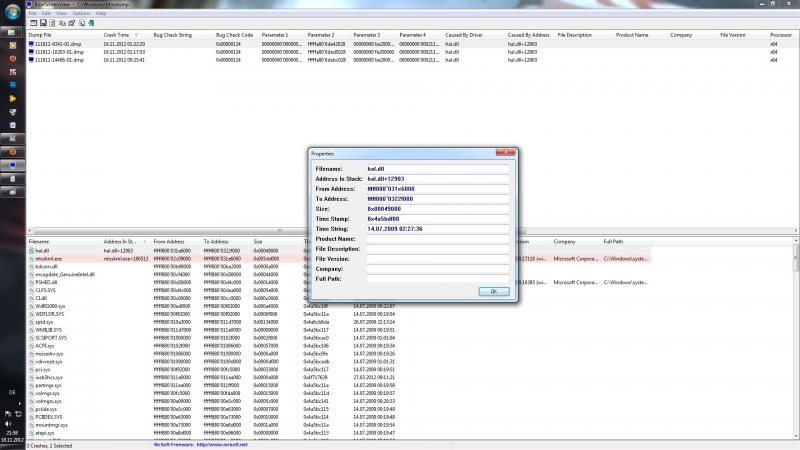Click the Product Name column header in upper pane
The width and height of the screenshot is (800, 450).
(632, 35)
